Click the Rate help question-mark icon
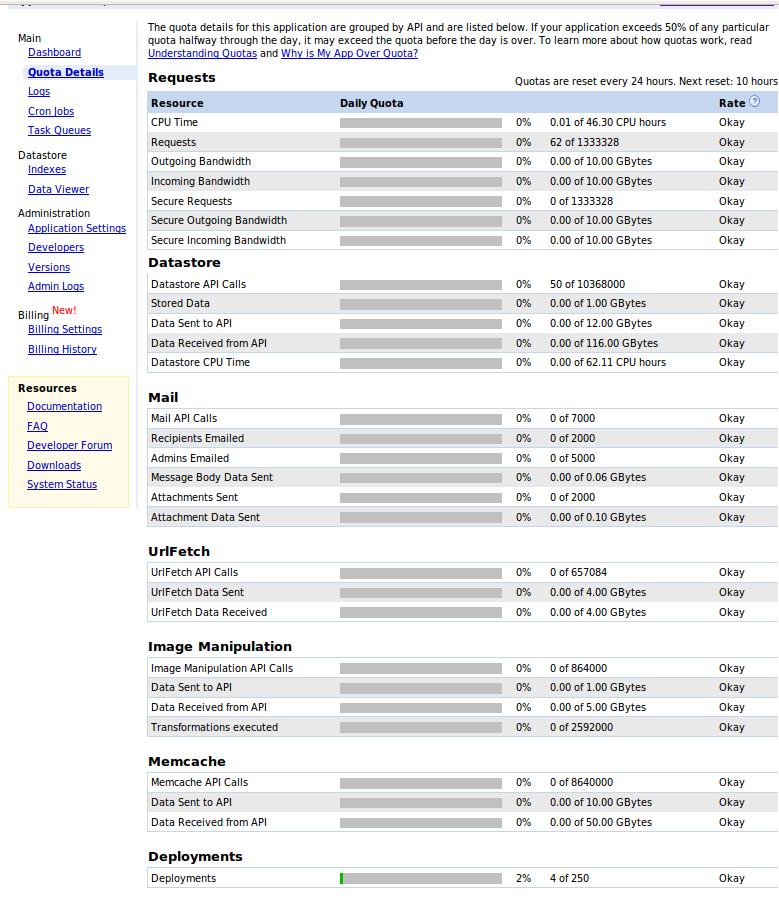779x900 pixels. pos(754,102)
